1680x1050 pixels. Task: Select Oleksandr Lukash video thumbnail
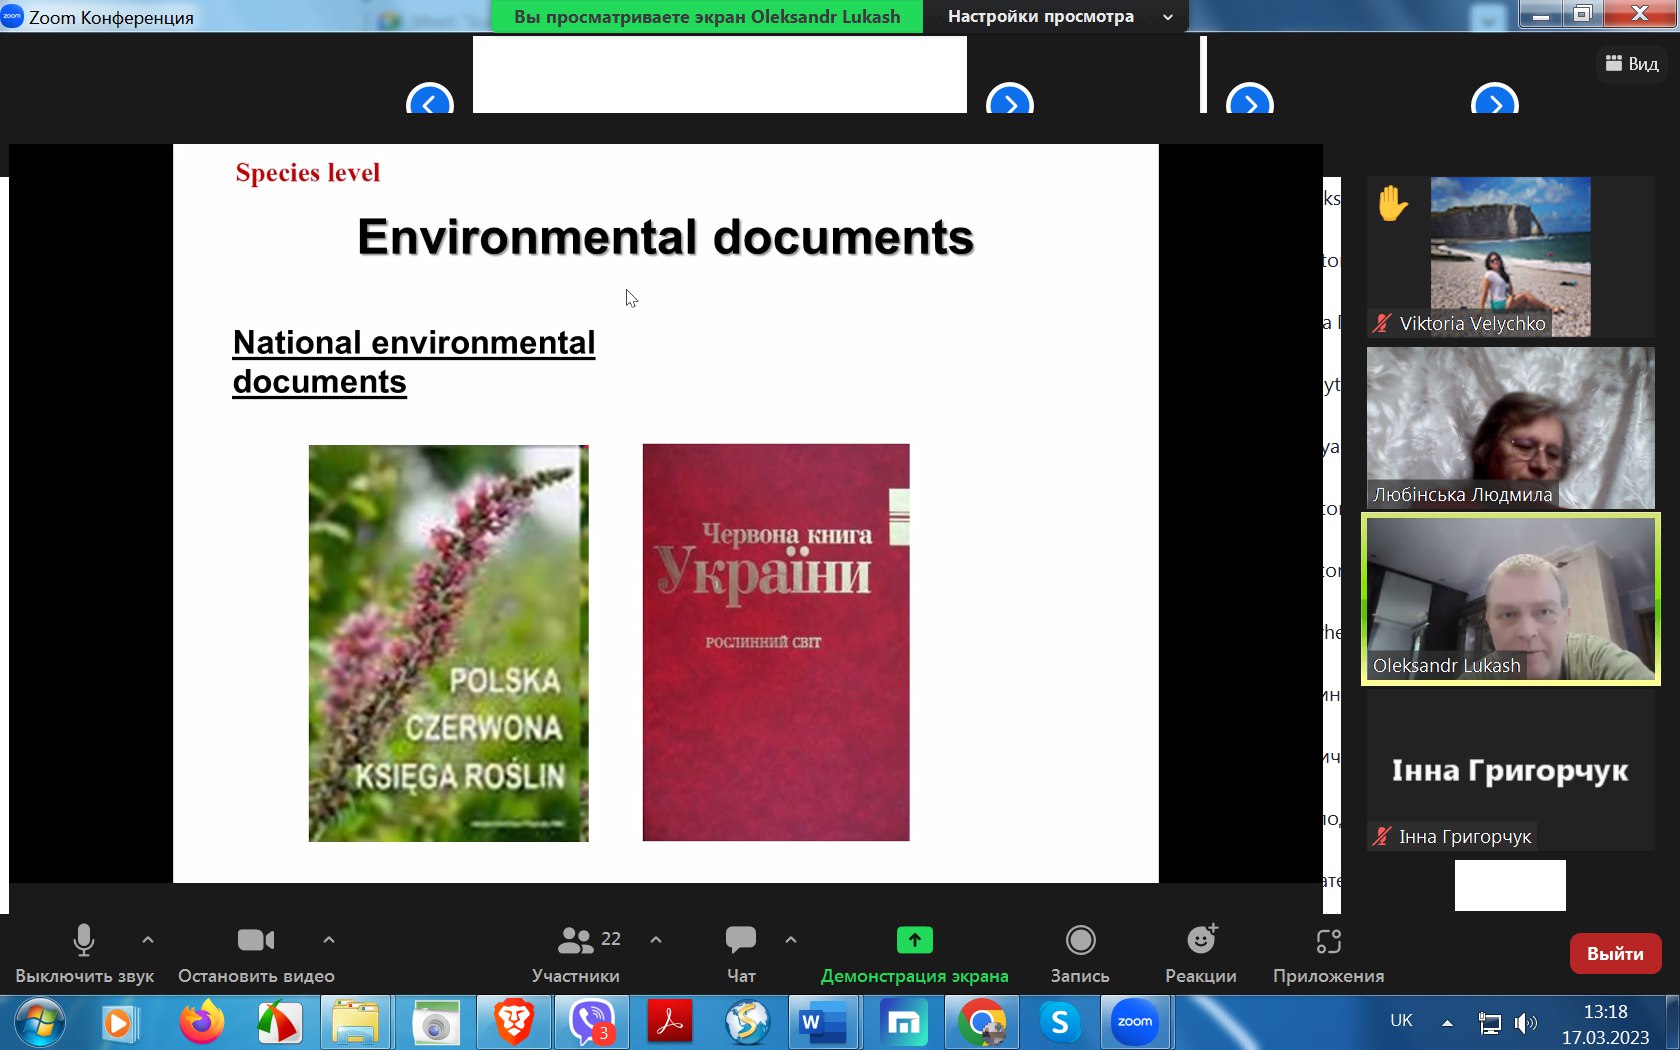[x=1510, y=599]
